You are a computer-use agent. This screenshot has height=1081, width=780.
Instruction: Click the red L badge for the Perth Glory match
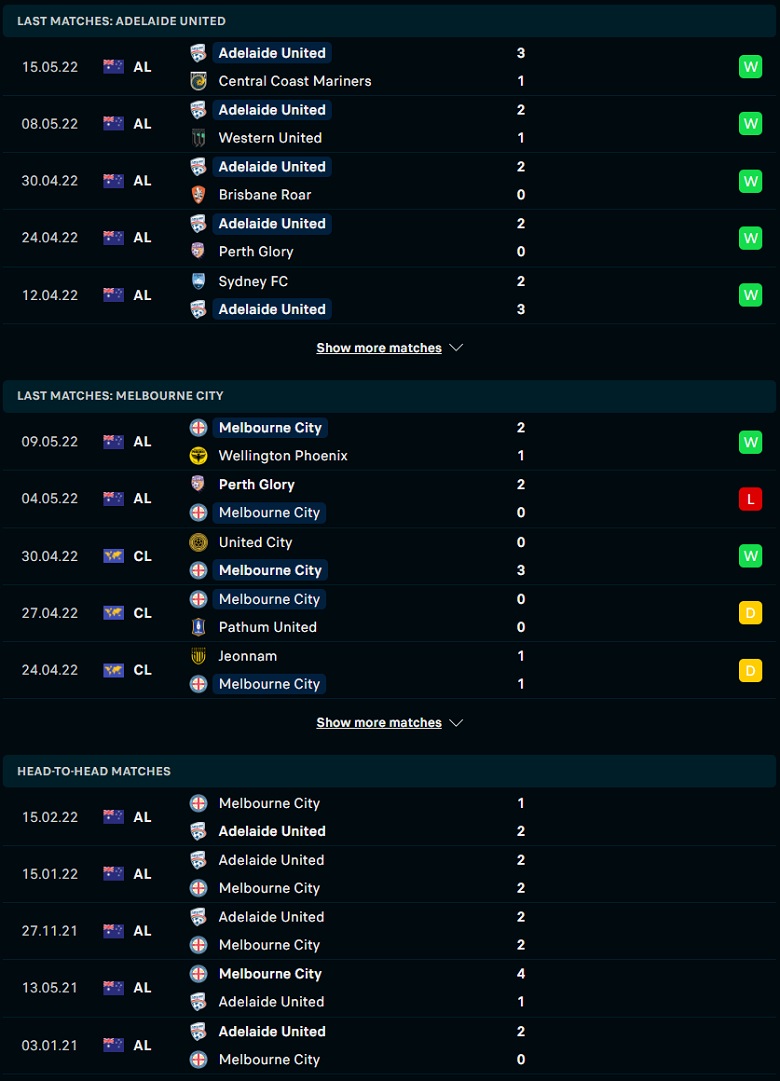point(750,499)
